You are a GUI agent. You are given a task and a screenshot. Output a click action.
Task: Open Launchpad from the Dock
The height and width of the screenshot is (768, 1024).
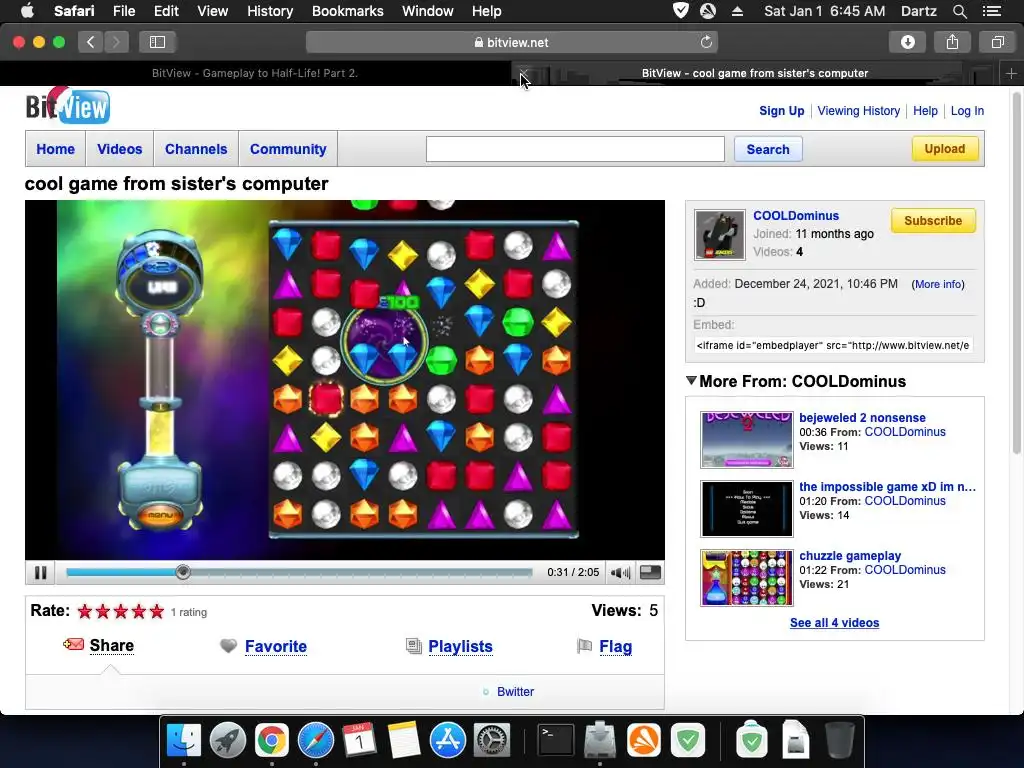tap(228, 741)
